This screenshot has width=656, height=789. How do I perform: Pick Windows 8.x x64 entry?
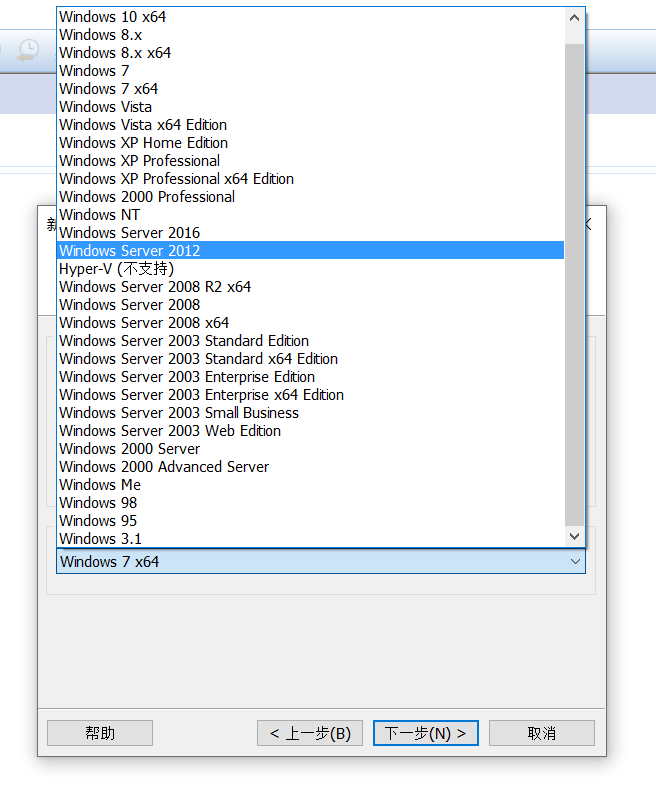tap(310, 53)
